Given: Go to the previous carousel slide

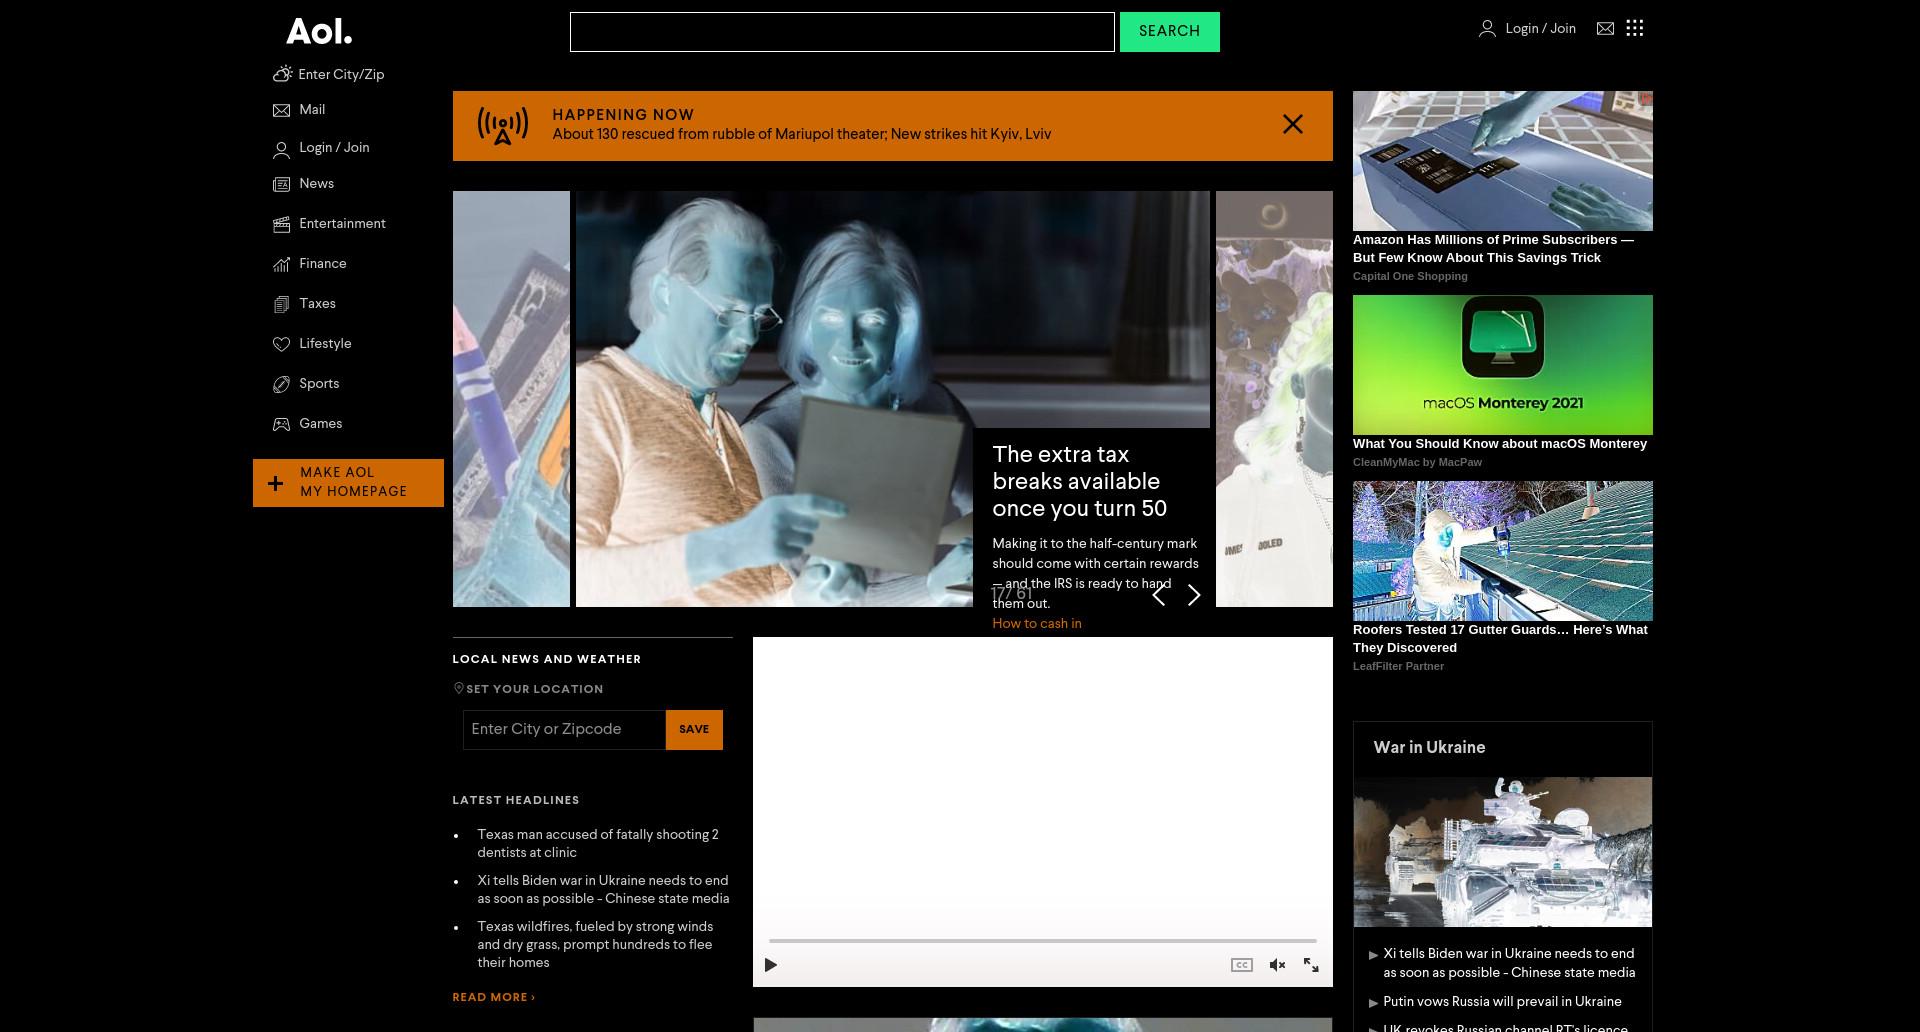Looking at the screenshot, I should point(1158,595).
